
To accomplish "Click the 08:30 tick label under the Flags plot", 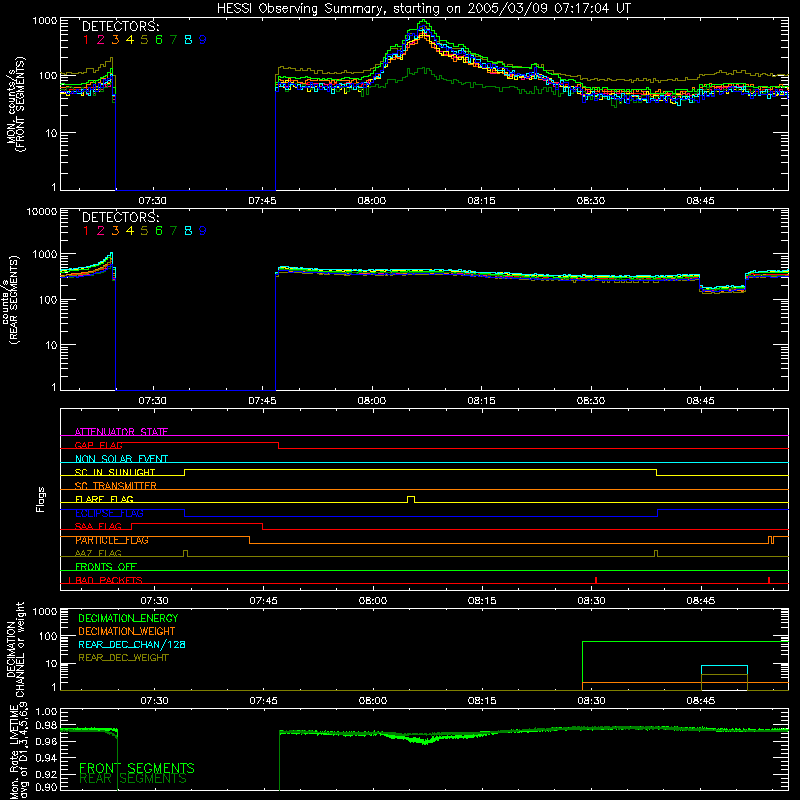I will (591, 601).
